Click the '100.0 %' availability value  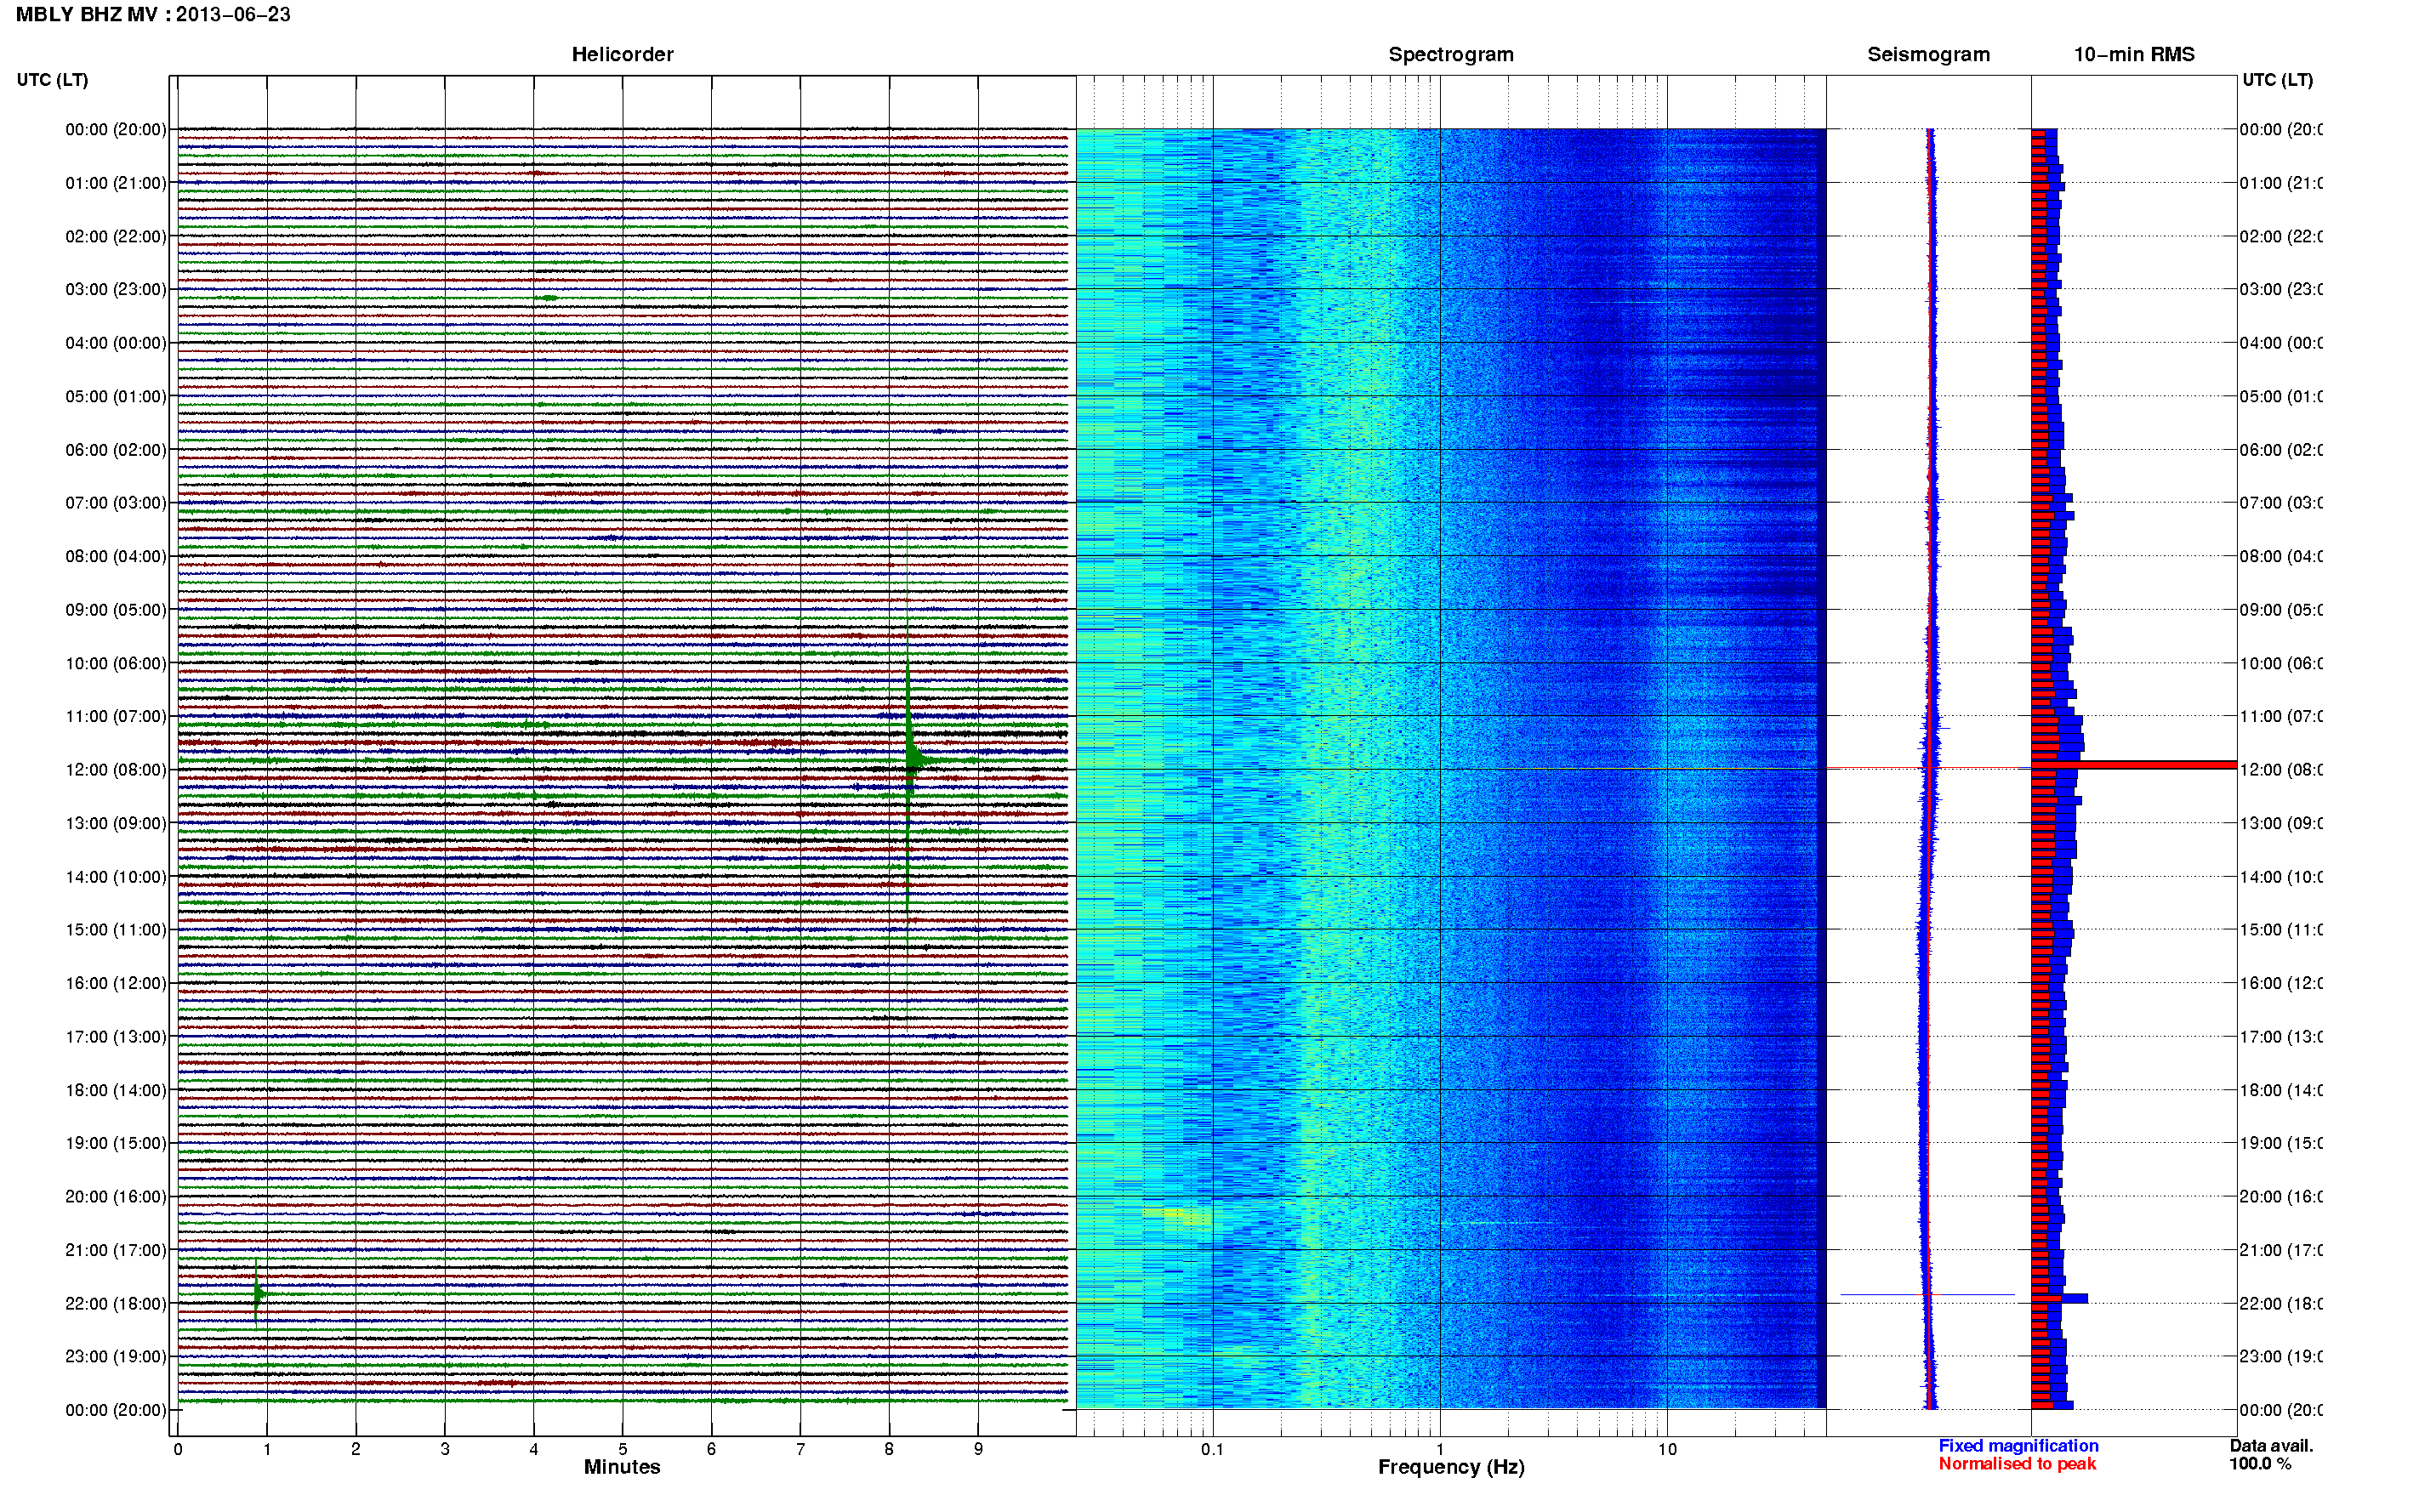tap(2260, 1464)
